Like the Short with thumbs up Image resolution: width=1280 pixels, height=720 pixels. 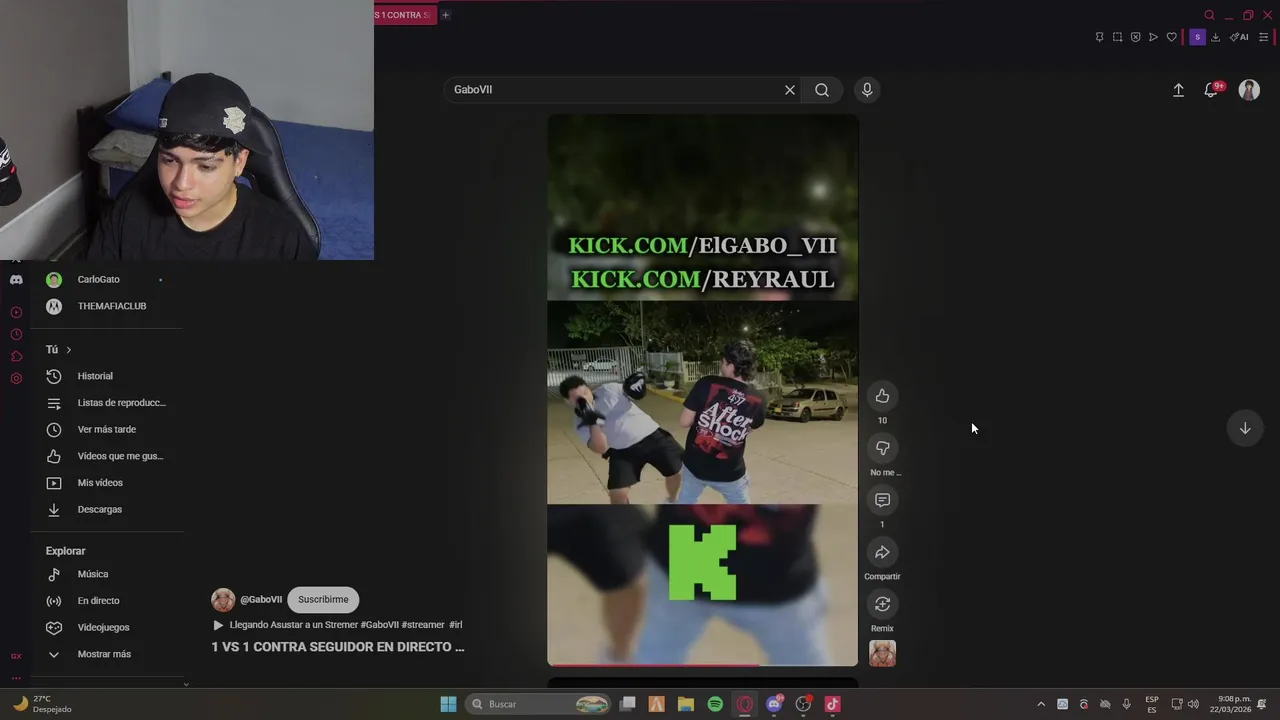tap(882, 396)
